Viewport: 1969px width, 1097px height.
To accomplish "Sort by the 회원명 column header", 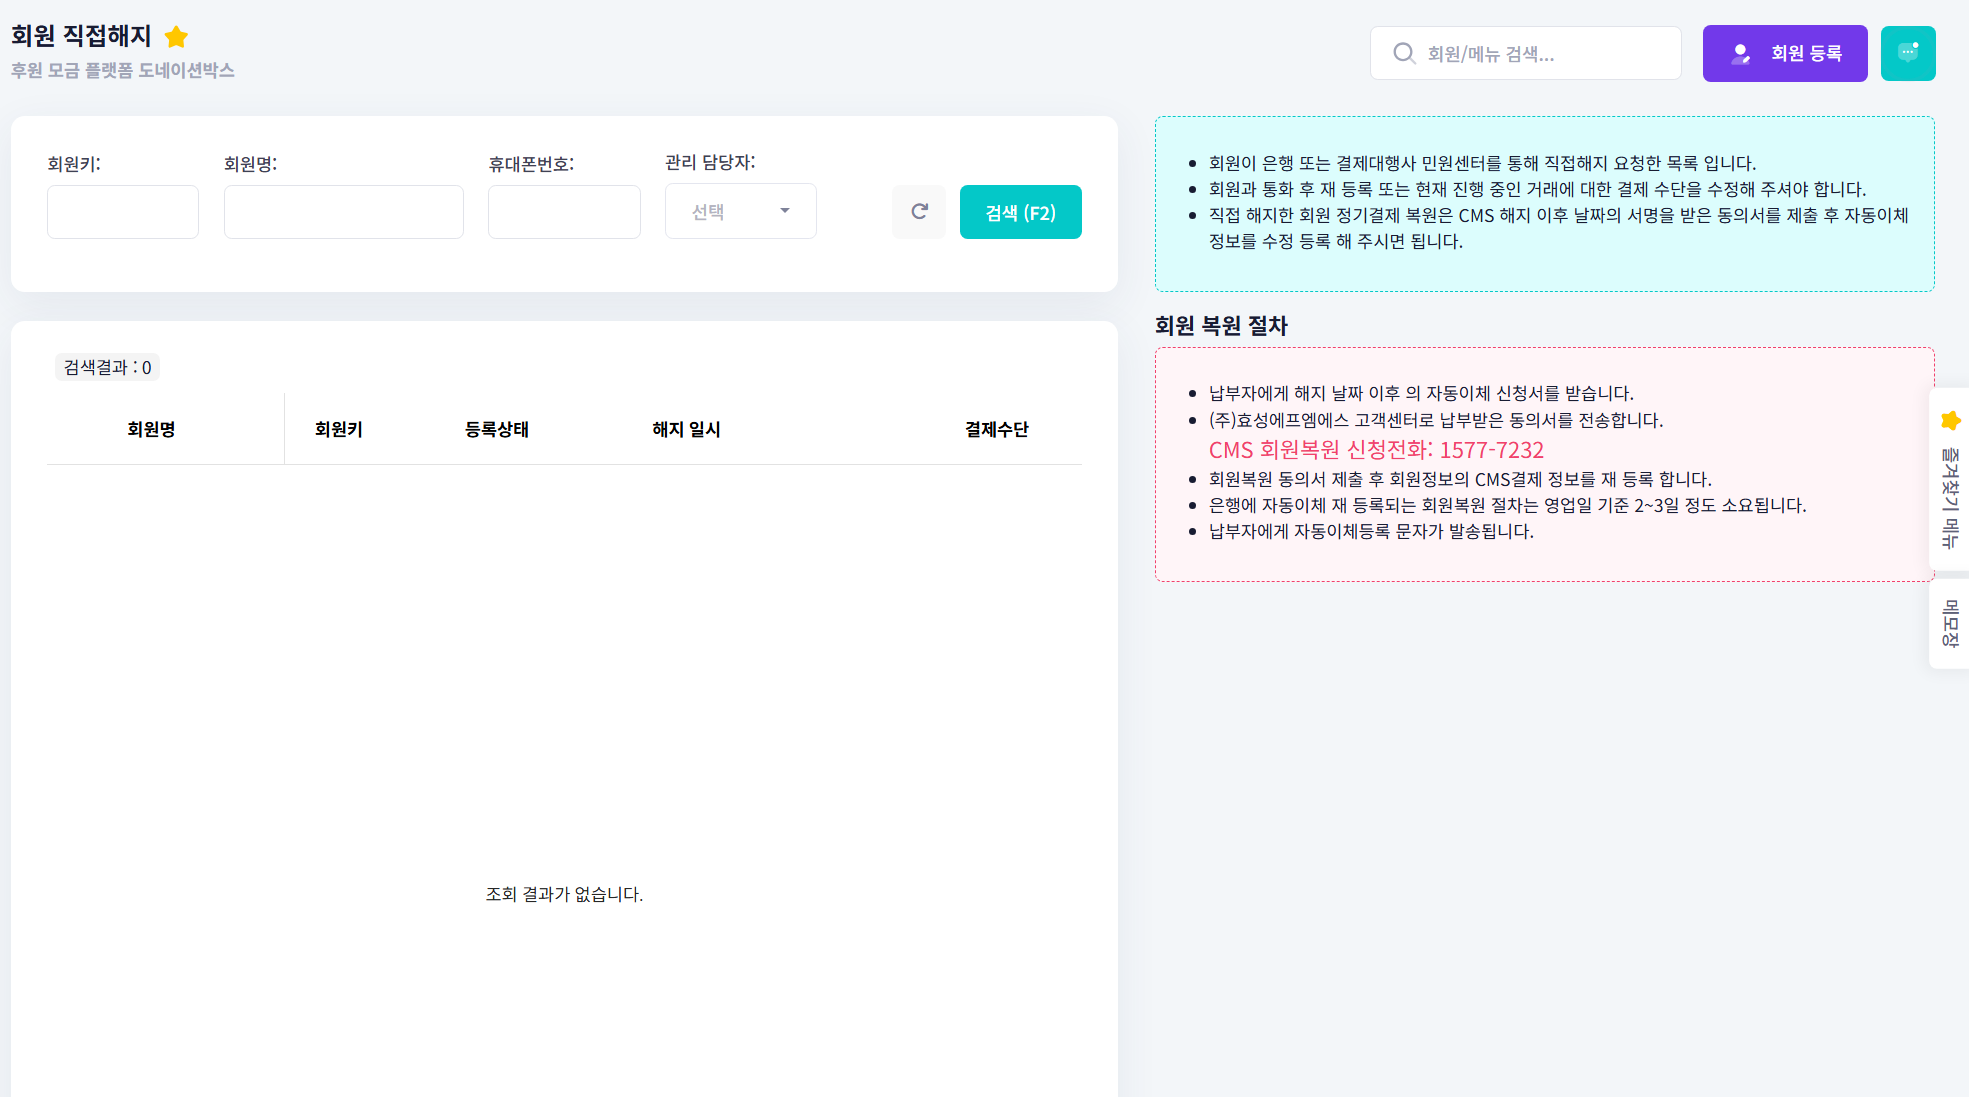I will click(x=151, y=429).
